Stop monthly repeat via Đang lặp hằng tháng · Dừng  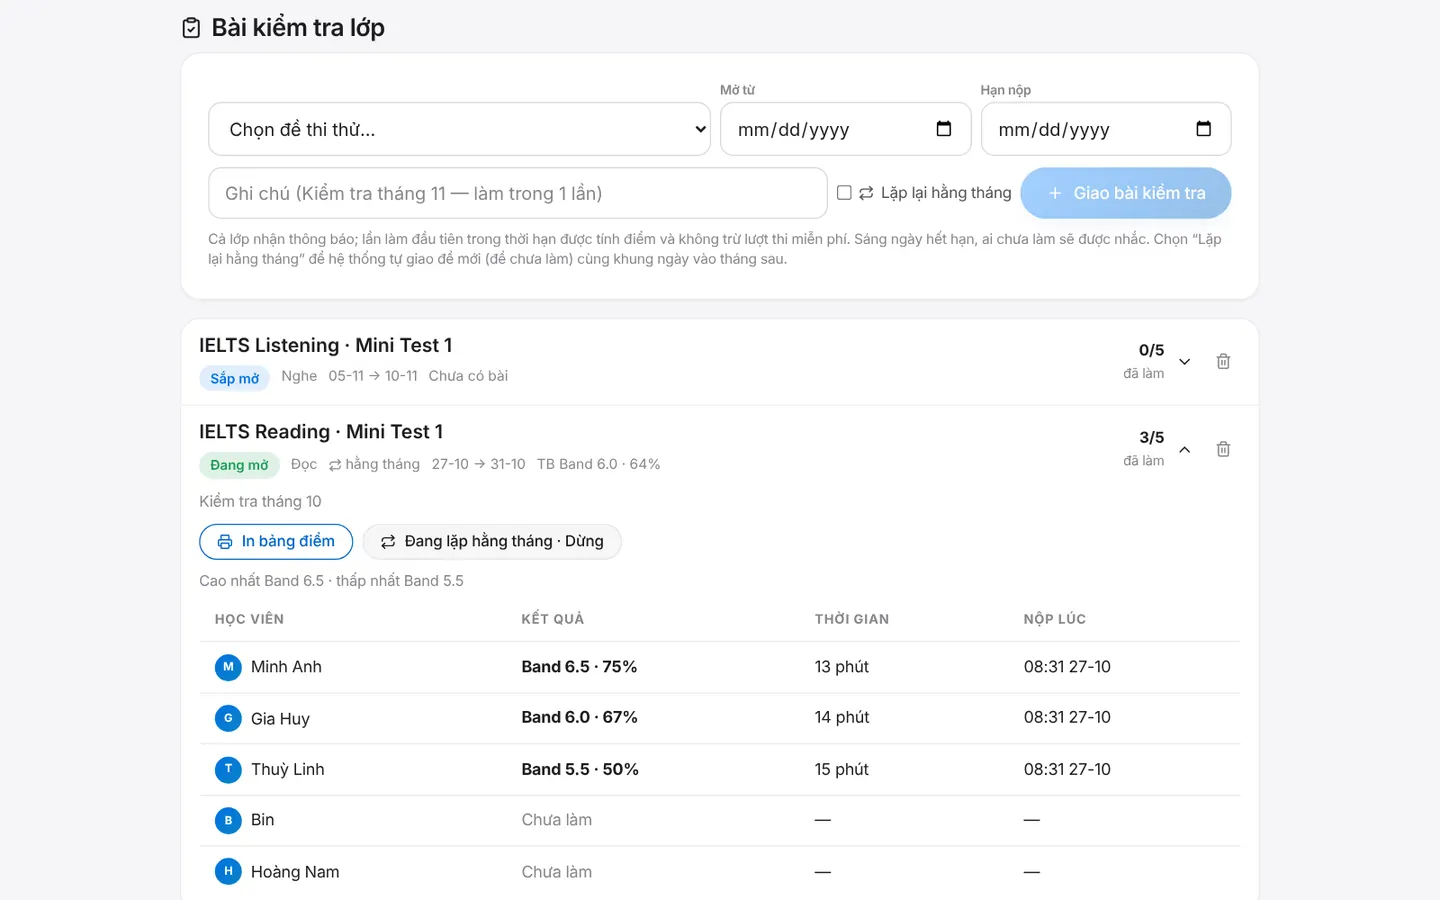tap(492, 541)
